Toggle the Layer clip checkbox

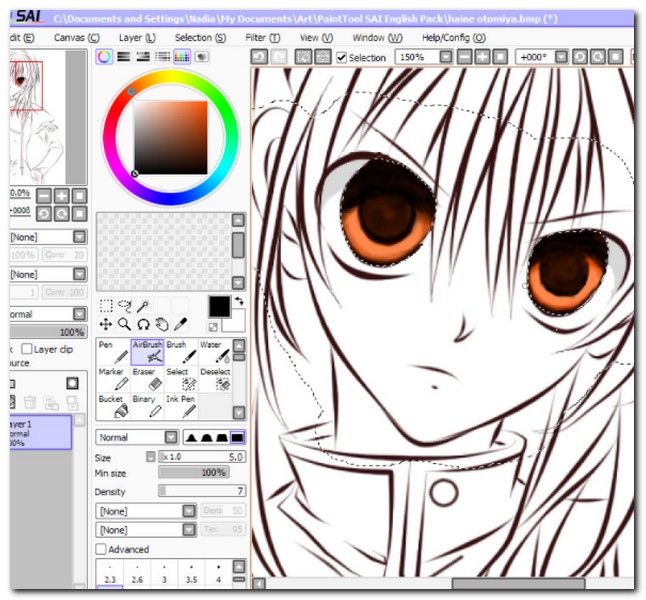pyautogui.click(x=27, y=349)
